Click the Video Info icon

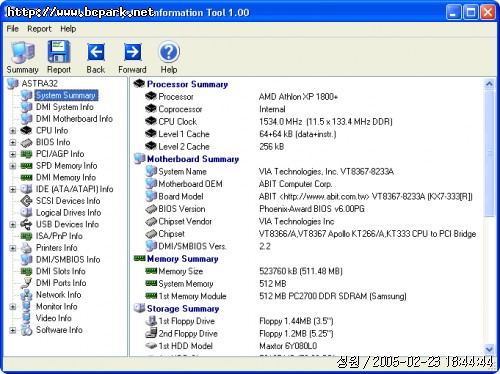click(x=26, y=318)
